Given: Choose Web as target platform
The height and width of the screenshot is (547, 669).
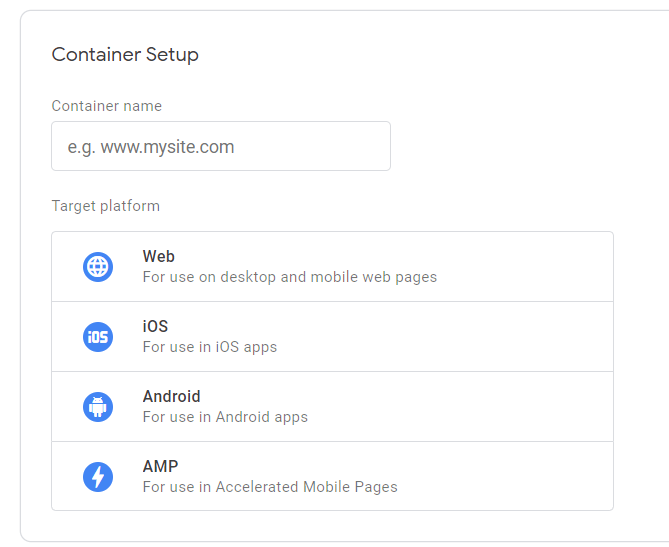Looking at the screenshot, I should [x=332, y=267].
